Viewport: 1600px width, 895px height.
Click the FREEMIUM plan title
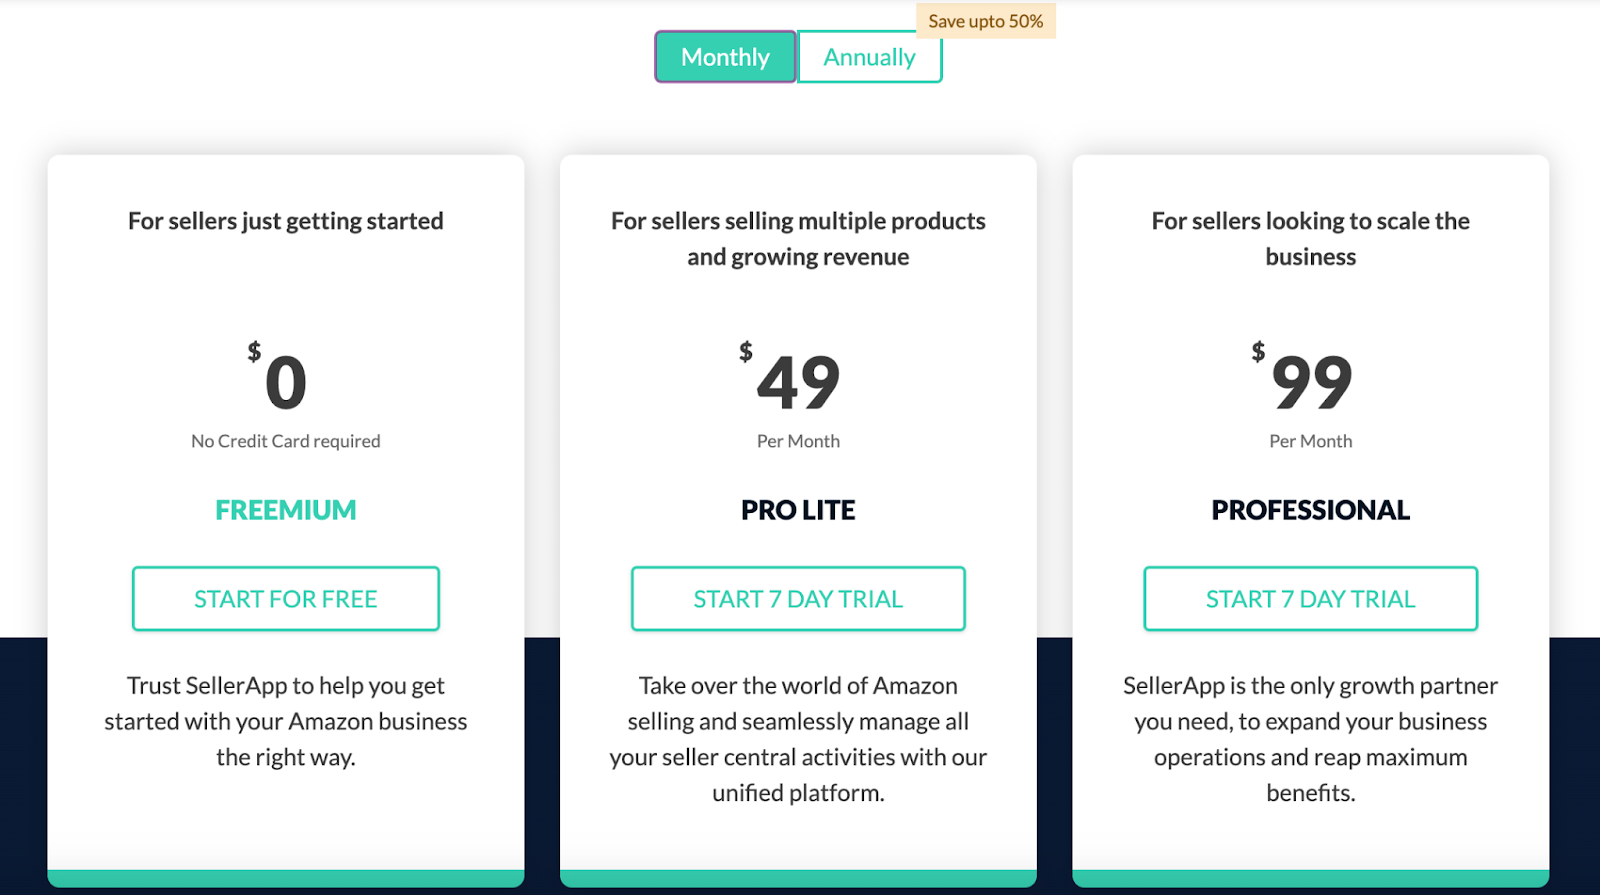[x=286, y=510]
